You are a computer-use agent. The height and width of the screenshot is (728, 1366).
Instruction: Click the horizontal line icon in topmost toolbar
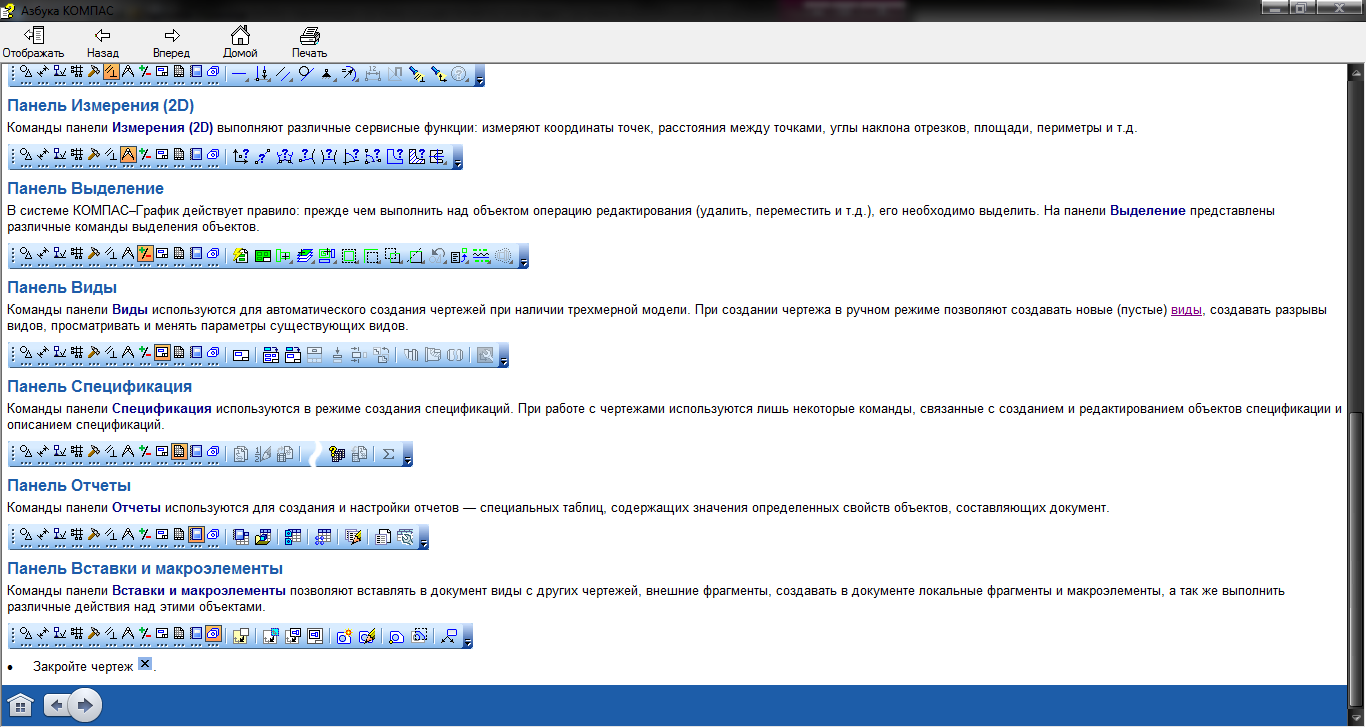pyautogui.click(x=239, y=73)
